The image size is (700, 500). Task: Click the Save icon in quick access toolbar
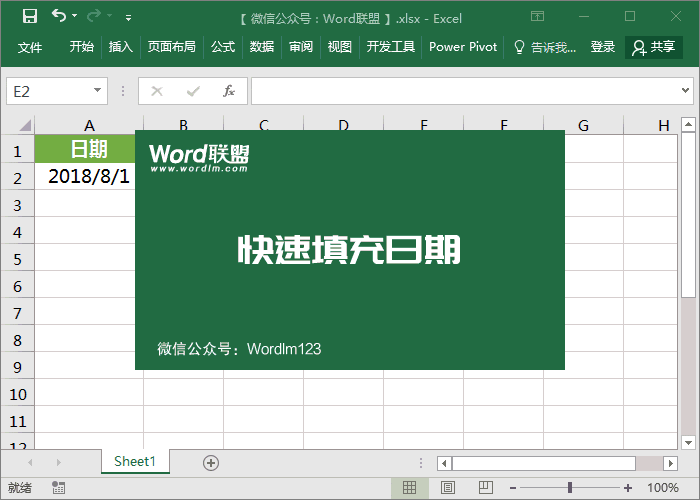30,16
